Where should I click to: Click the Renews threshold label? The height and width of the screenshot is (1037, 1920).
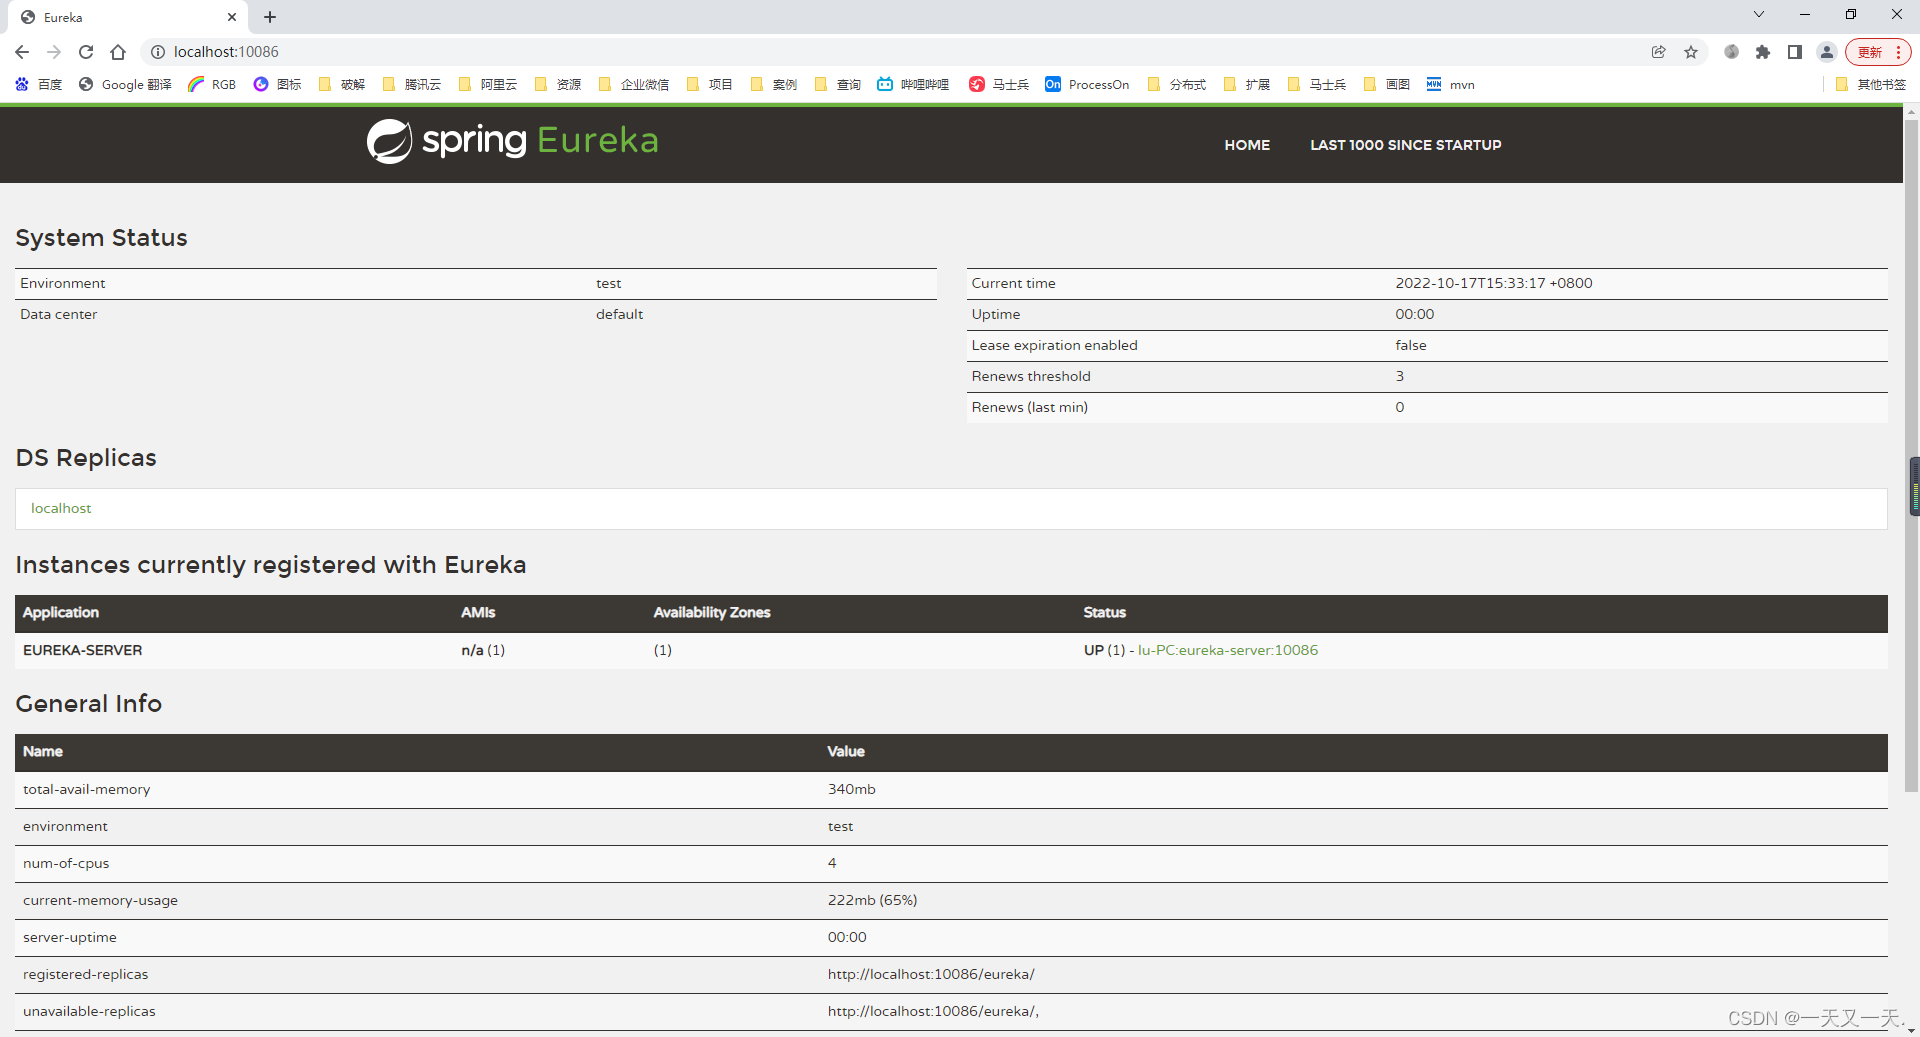pyautogui.click(x=1031, y=376)
